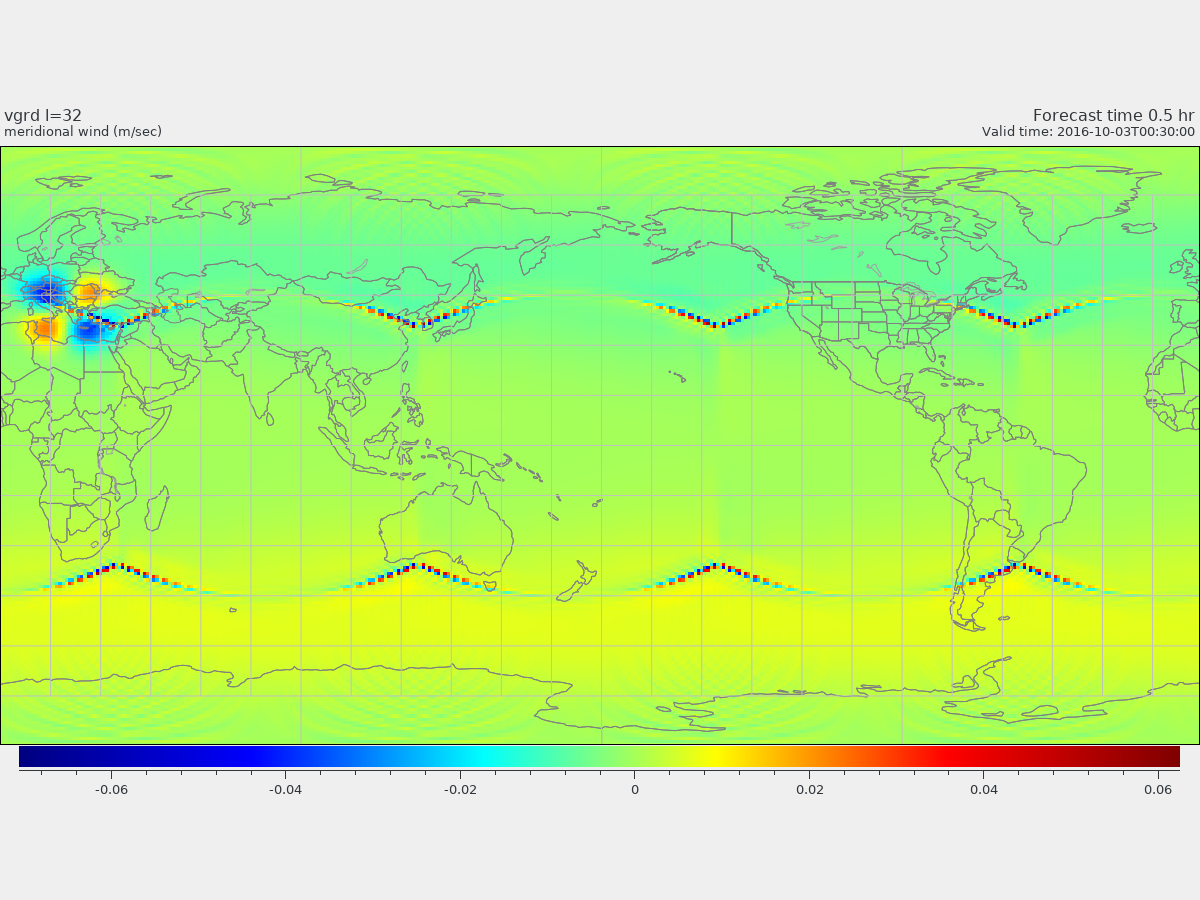Click the dark blue wind anomaly over Europe
The width and height of the screenshot is (1200, 900).
[x=45, y=292]
